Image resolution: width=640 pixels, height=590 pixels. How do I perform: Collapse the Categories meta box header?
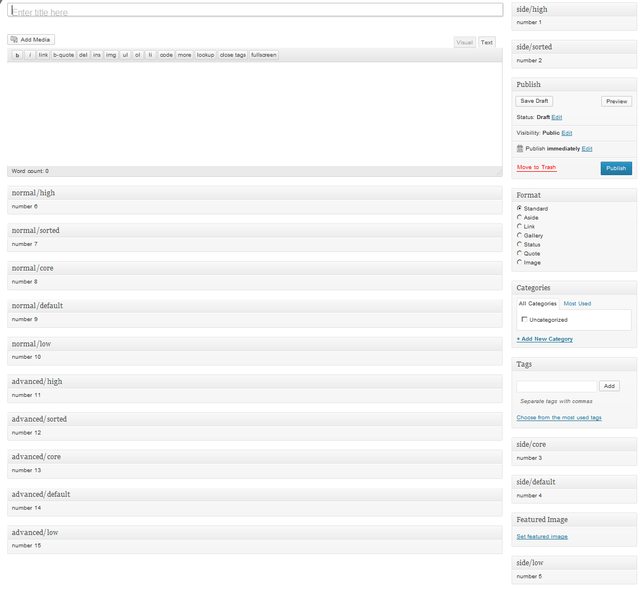[x=574, y=288]
